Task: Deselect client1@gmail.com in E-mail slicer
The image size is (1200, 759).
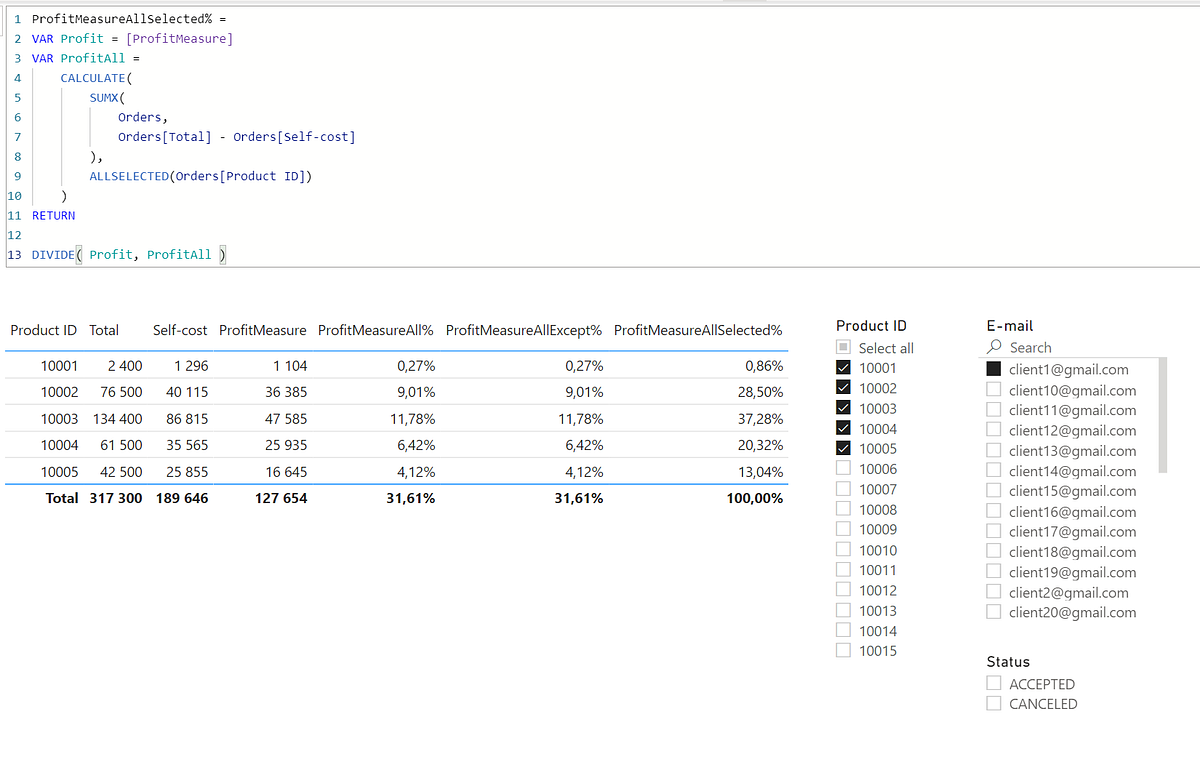Action: point(993,368)
